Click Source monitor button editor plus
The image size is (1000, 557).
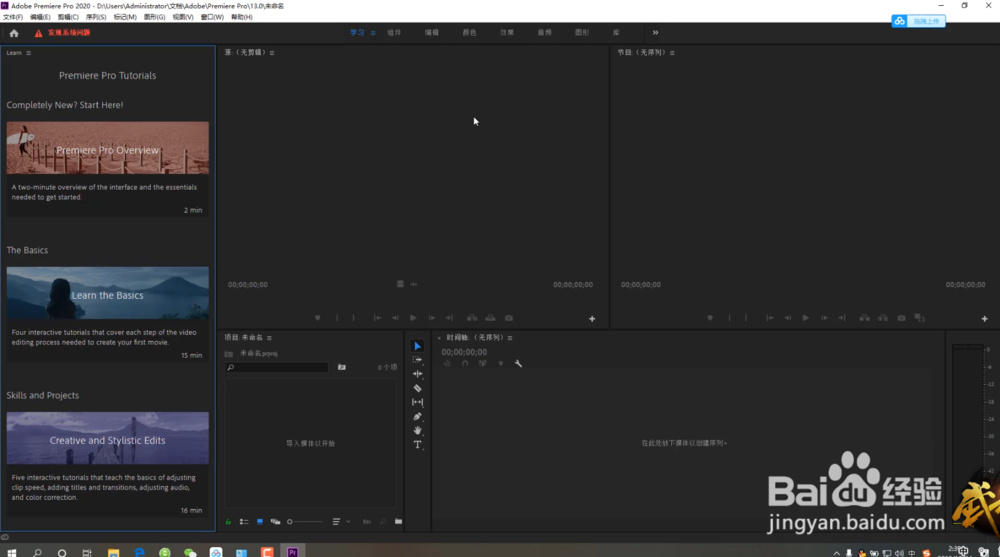click(592, 318)
